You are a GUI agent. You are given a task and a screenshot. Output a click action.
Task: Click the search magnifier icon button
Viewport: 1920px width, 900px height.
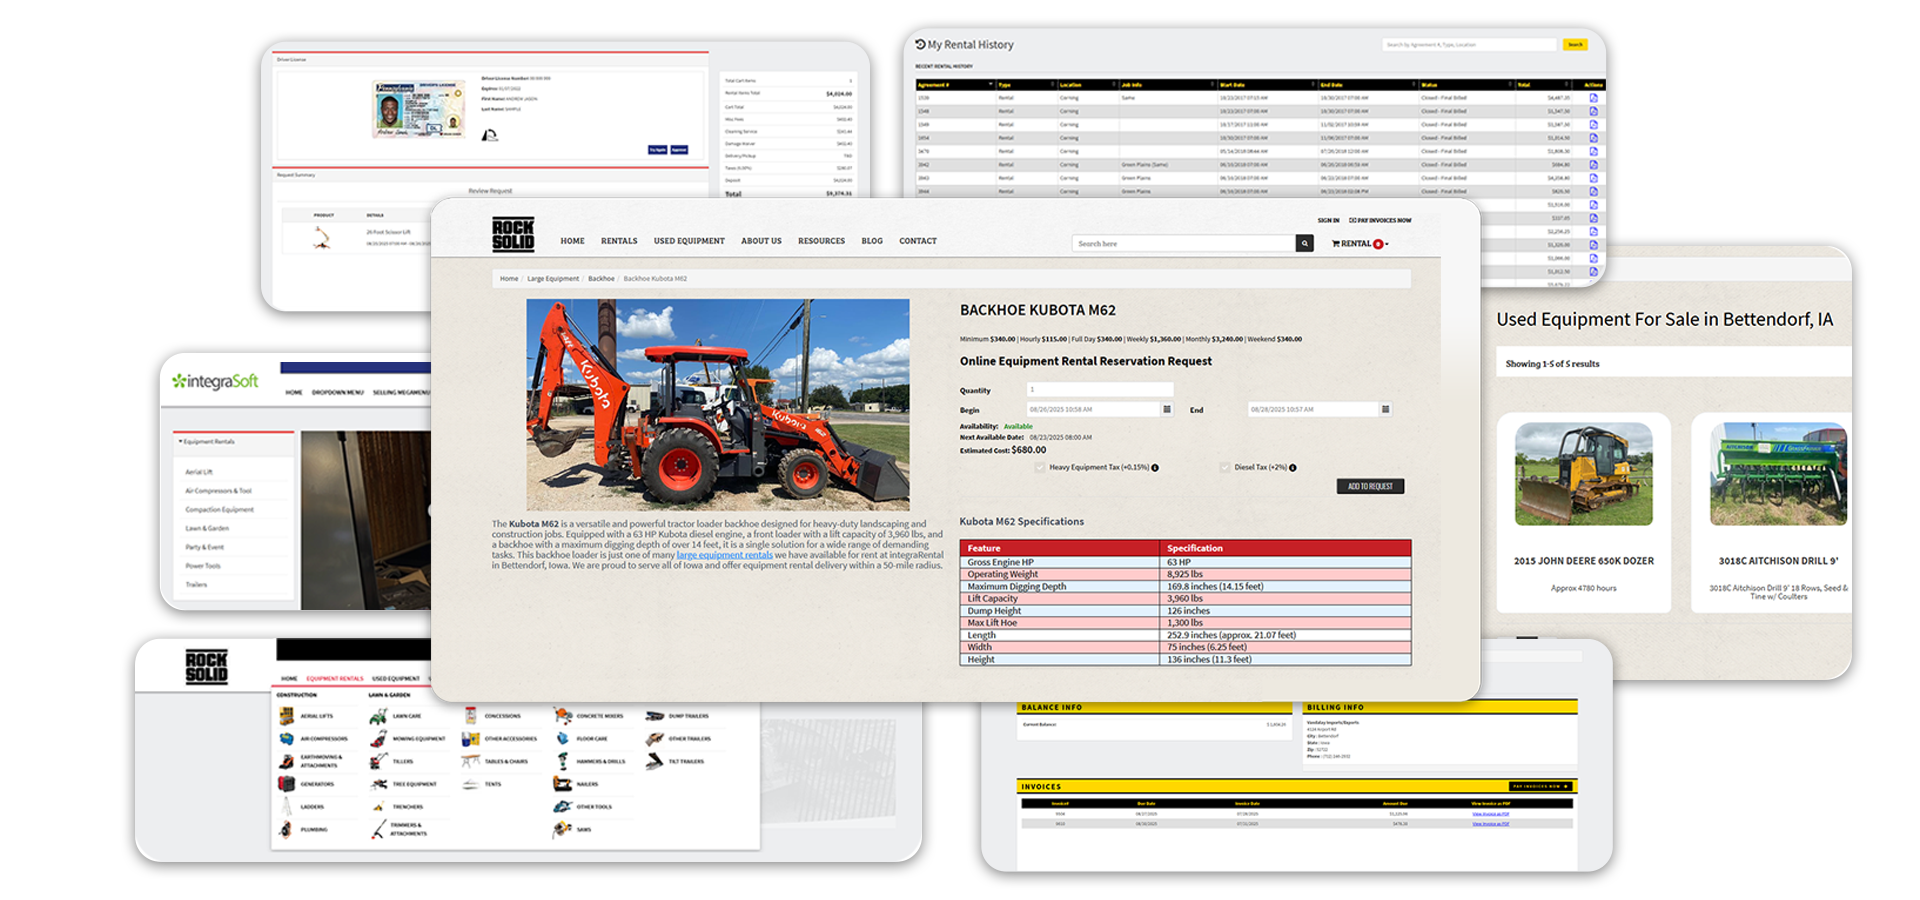pos(1304,243)
